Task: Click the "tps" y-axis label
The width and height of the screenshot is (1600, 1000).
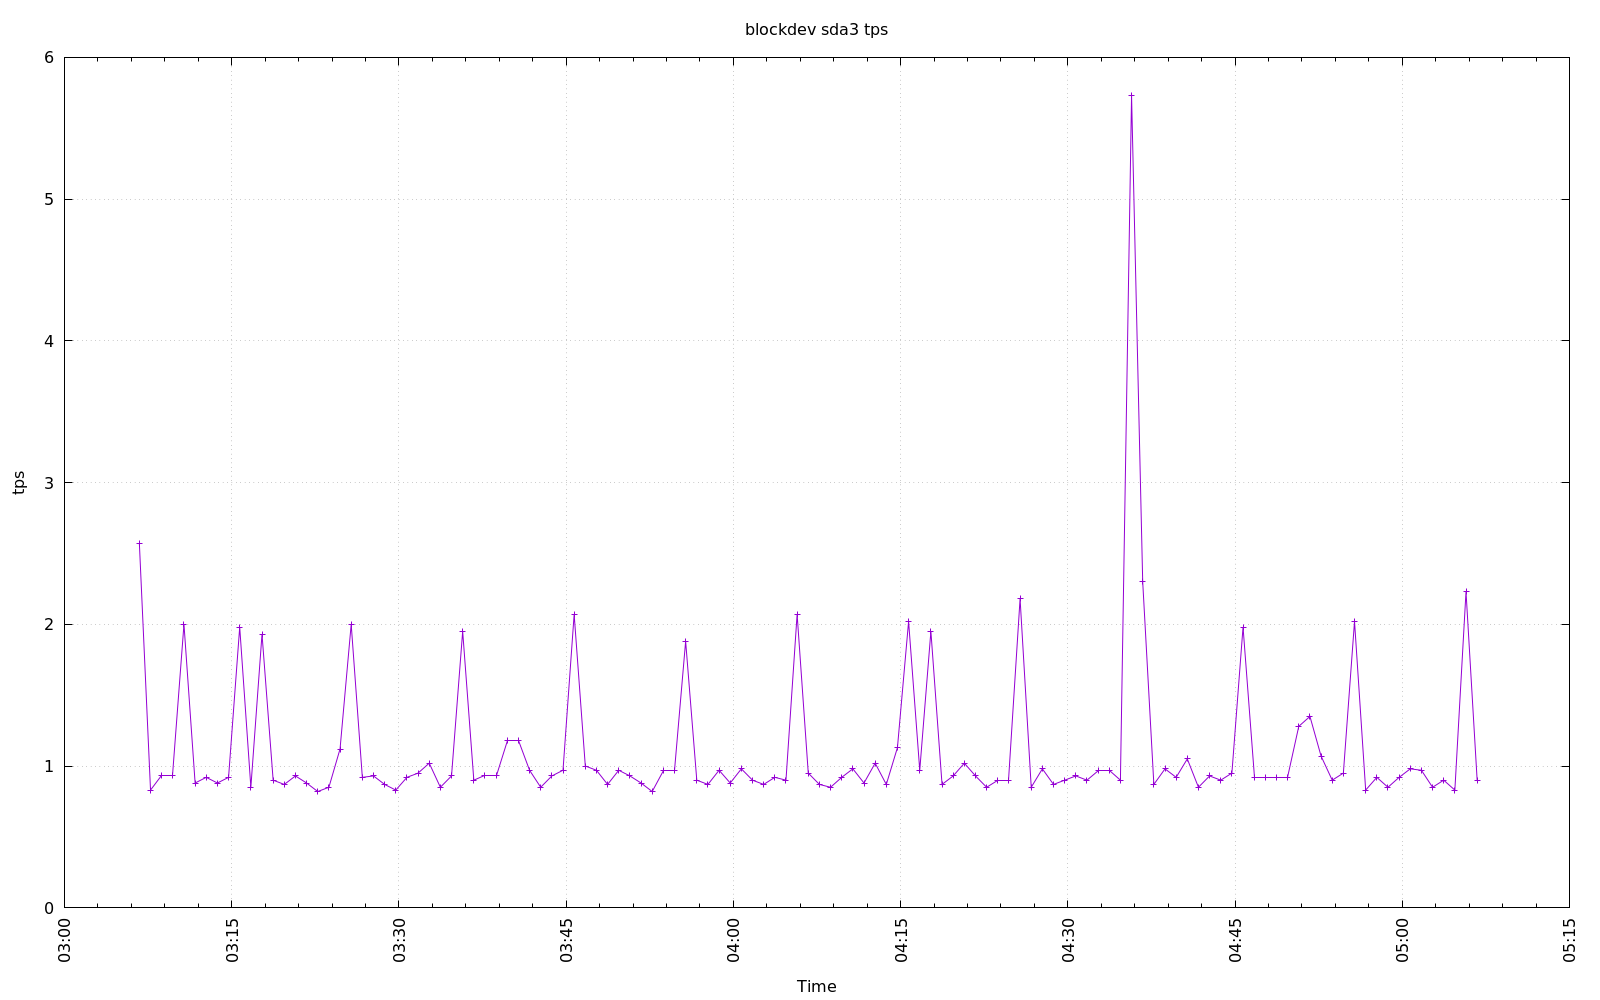Action: (x=19, y=482)
